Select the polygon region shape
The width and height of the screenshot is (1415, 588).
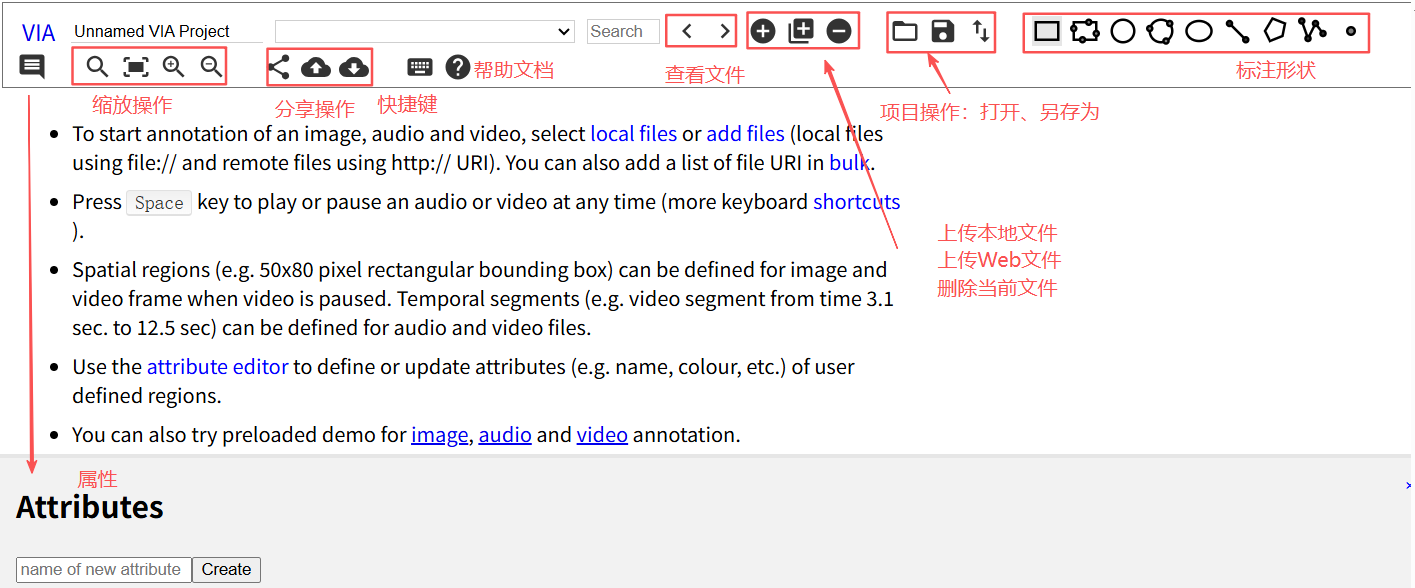1274,30
